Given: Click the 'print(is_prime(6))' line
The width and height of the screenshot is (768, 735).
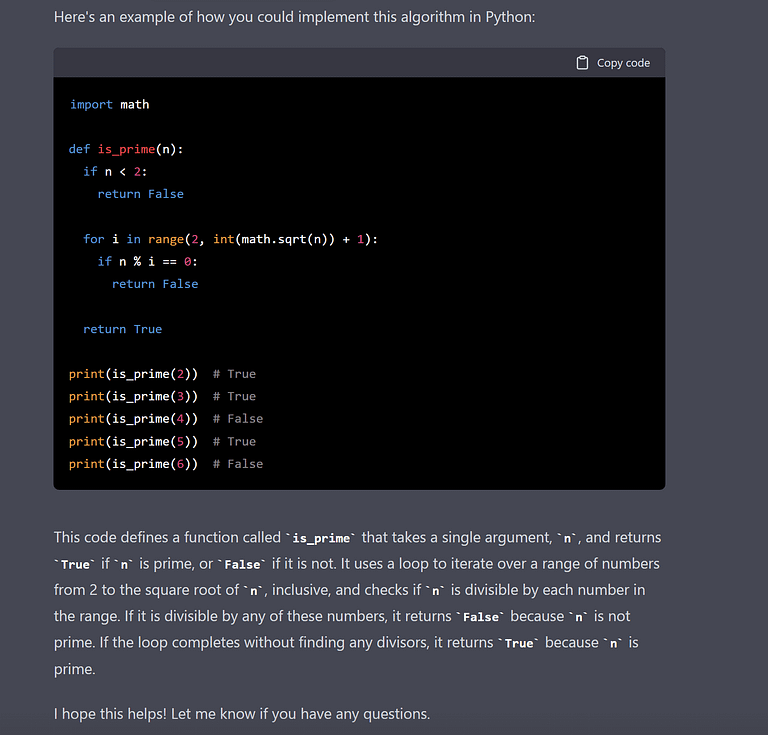Looking at the screenshot, I should pyautogui.click(x=166, y=464).
